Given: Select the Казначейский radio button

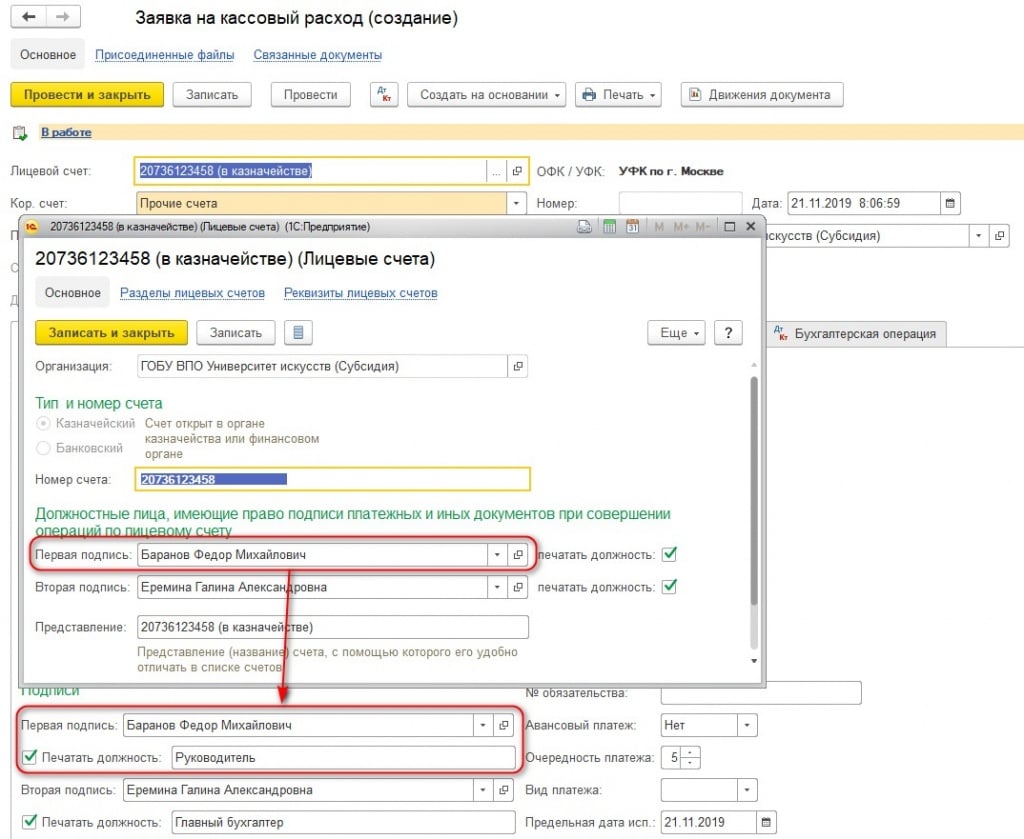Looking at the screenshot, I should [x=43, y=424].
